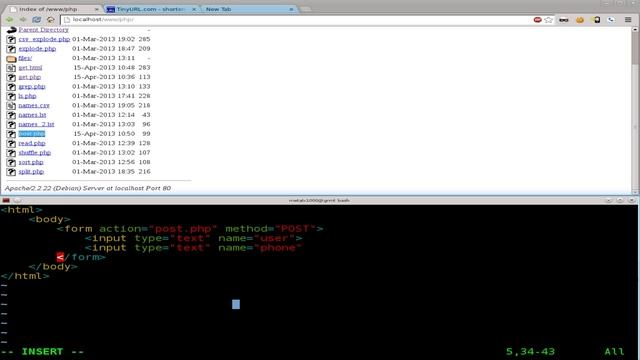The image size is (640, 360).
Task: Open the Parent Directory link
Action: (x=43, y=30)
